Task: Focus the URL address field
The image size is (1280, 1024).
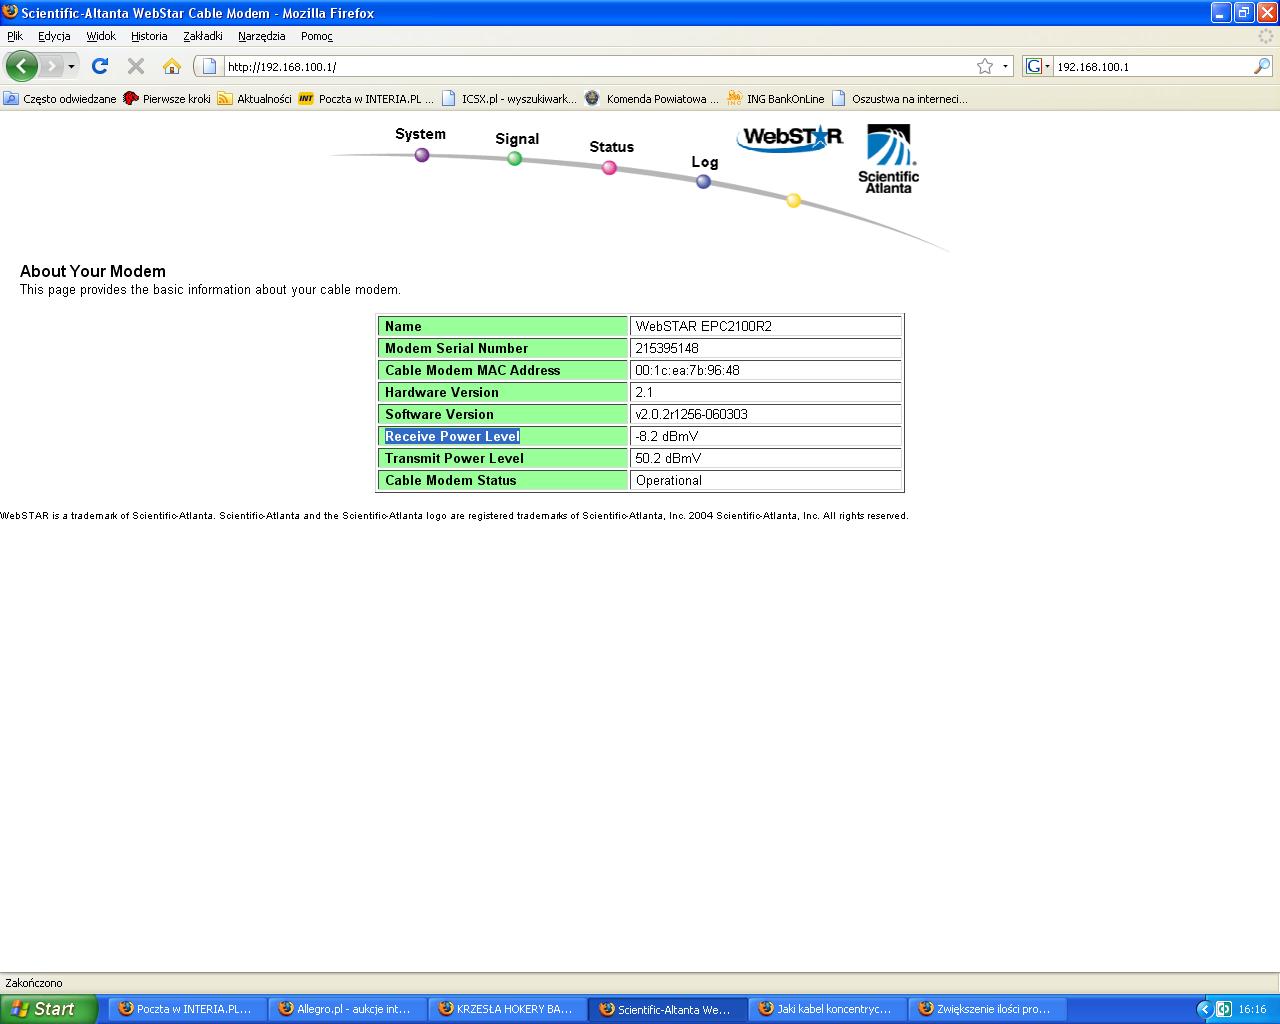Action: [x=598, y=66]
